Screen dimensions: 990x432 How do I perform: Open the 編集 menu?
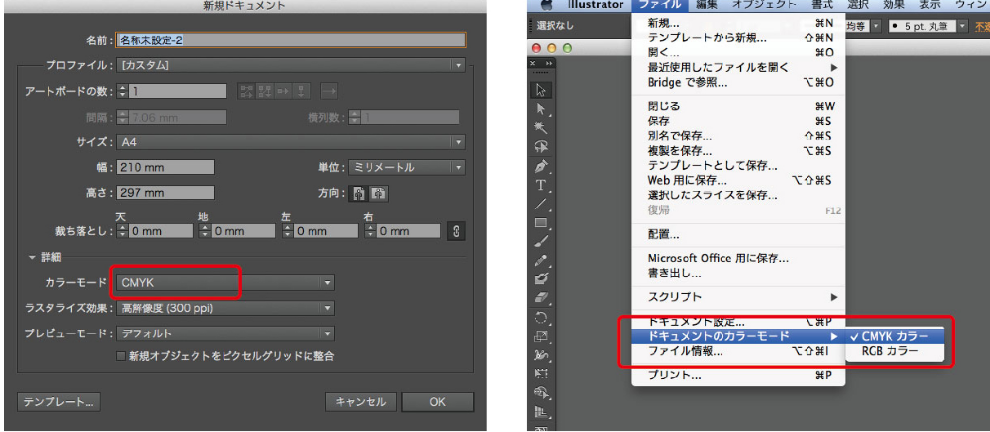click(x=708, y=5)
